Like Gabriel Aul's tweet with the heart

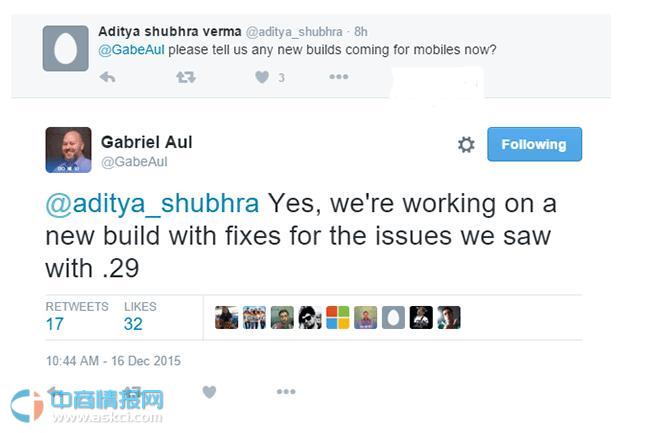click(209, 392)
